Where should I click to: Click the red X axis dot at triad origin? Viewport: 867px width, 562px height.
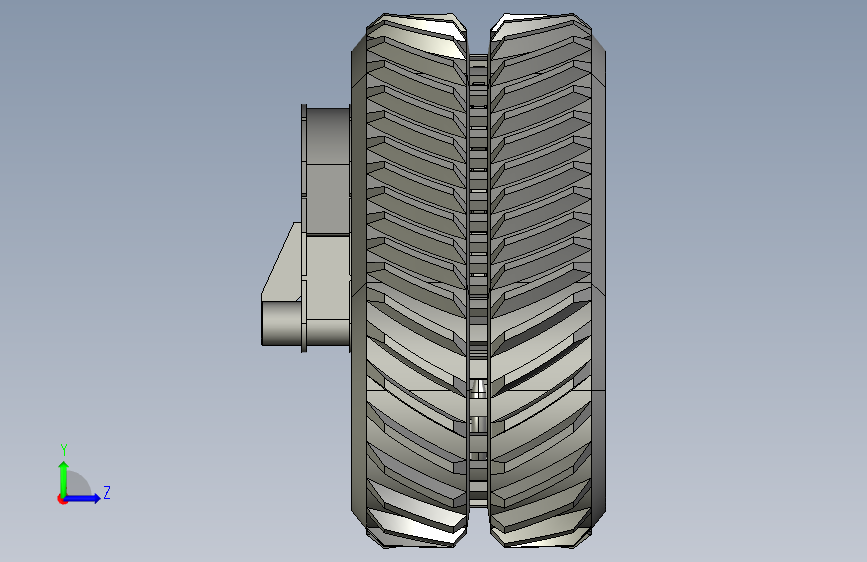point(62,499)
